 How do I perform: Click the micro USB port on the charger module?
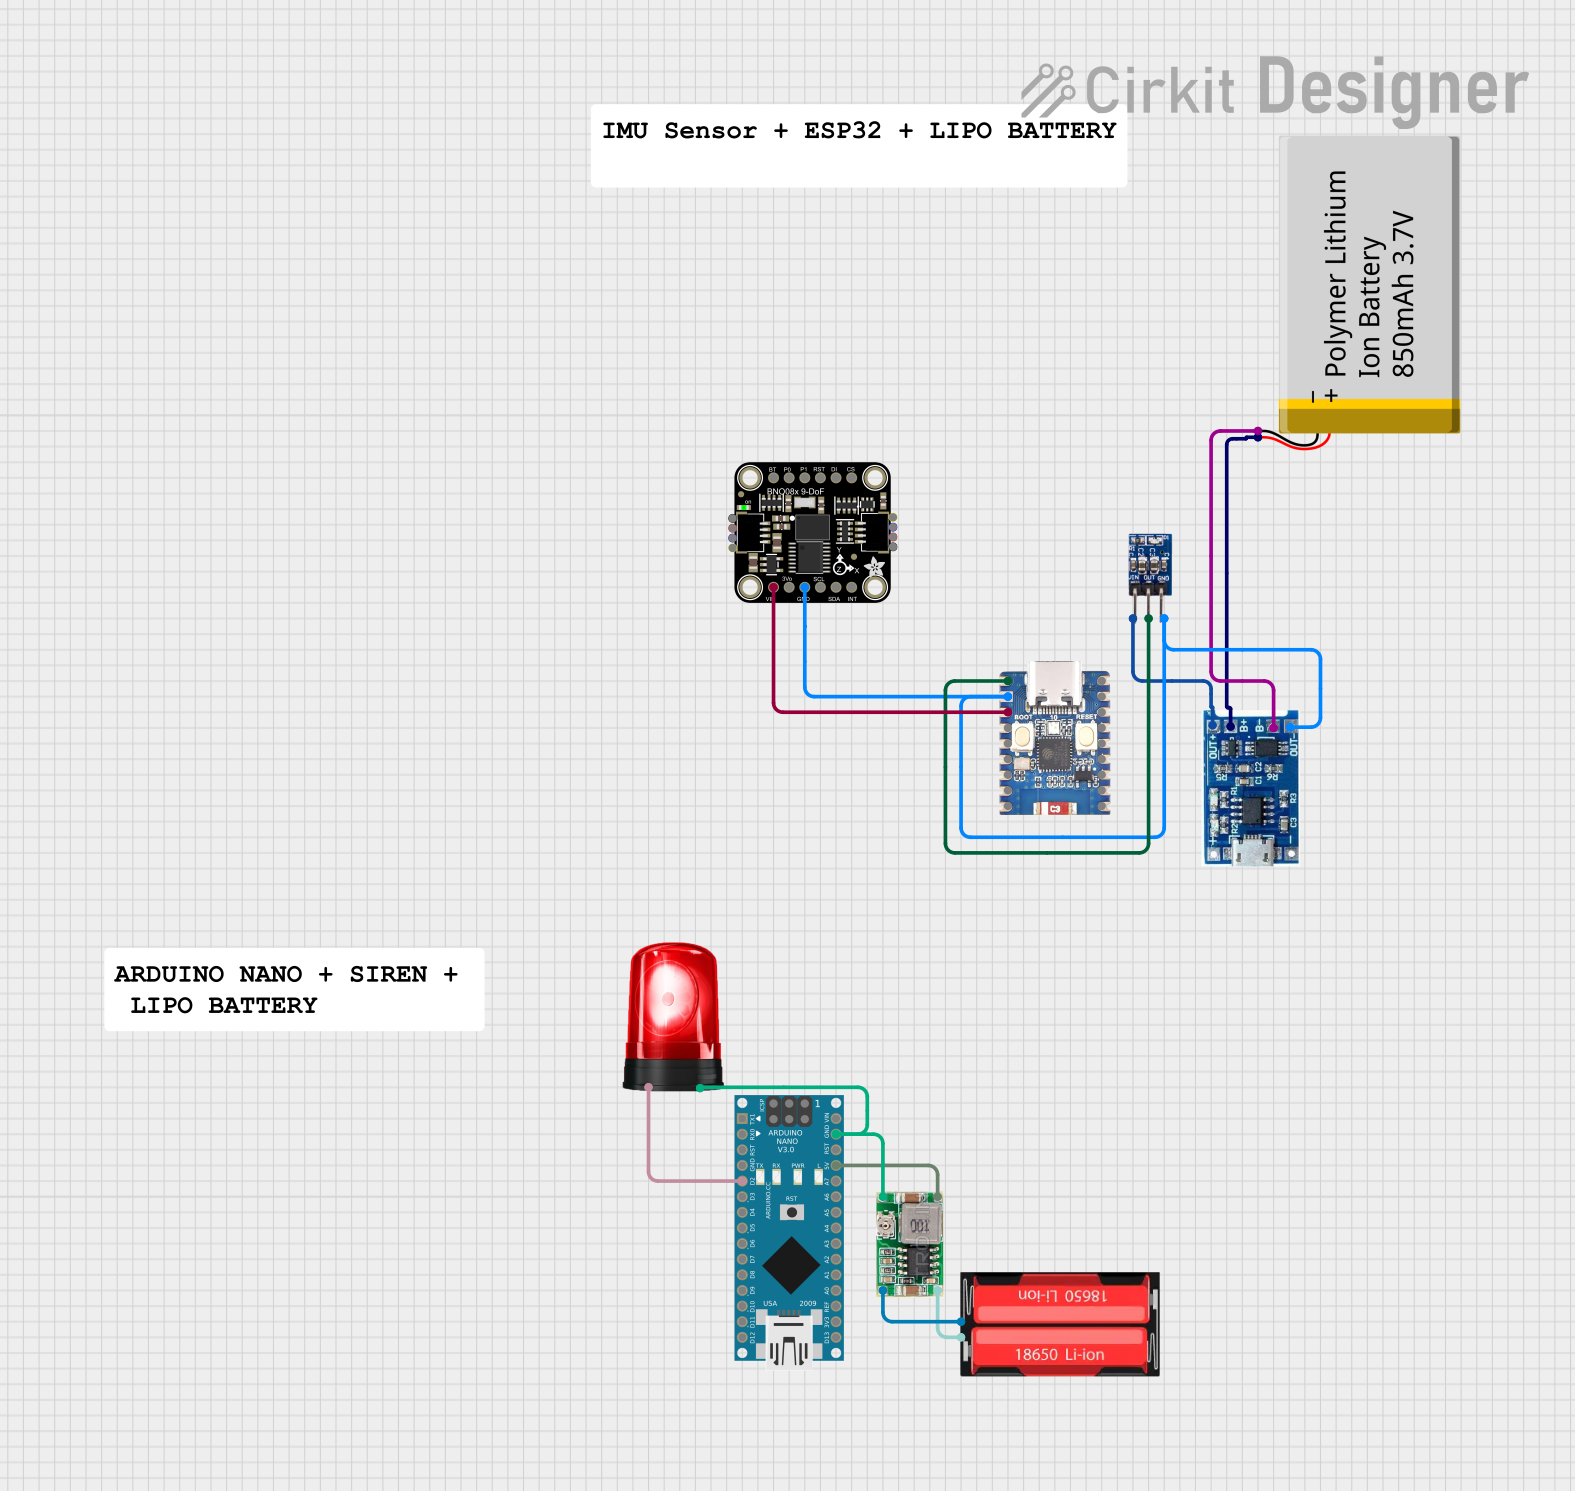[x=1251, y=852]
